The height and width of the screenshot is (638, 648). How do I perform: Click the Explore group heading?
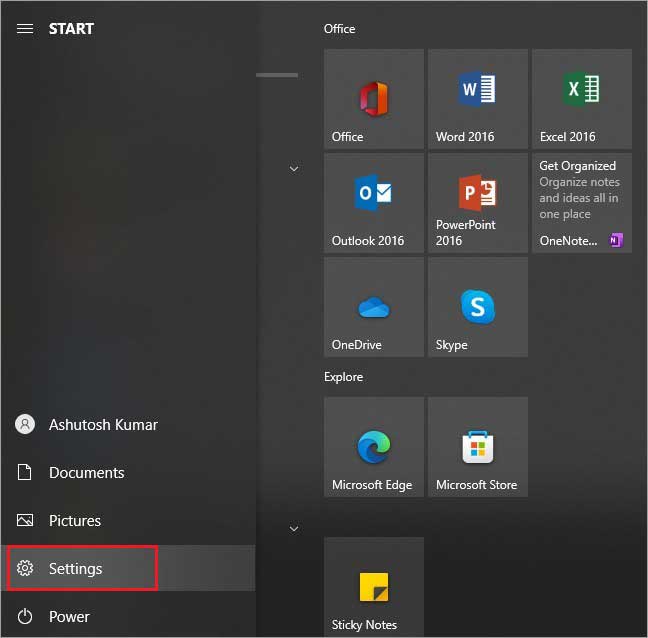pos(343,377)
